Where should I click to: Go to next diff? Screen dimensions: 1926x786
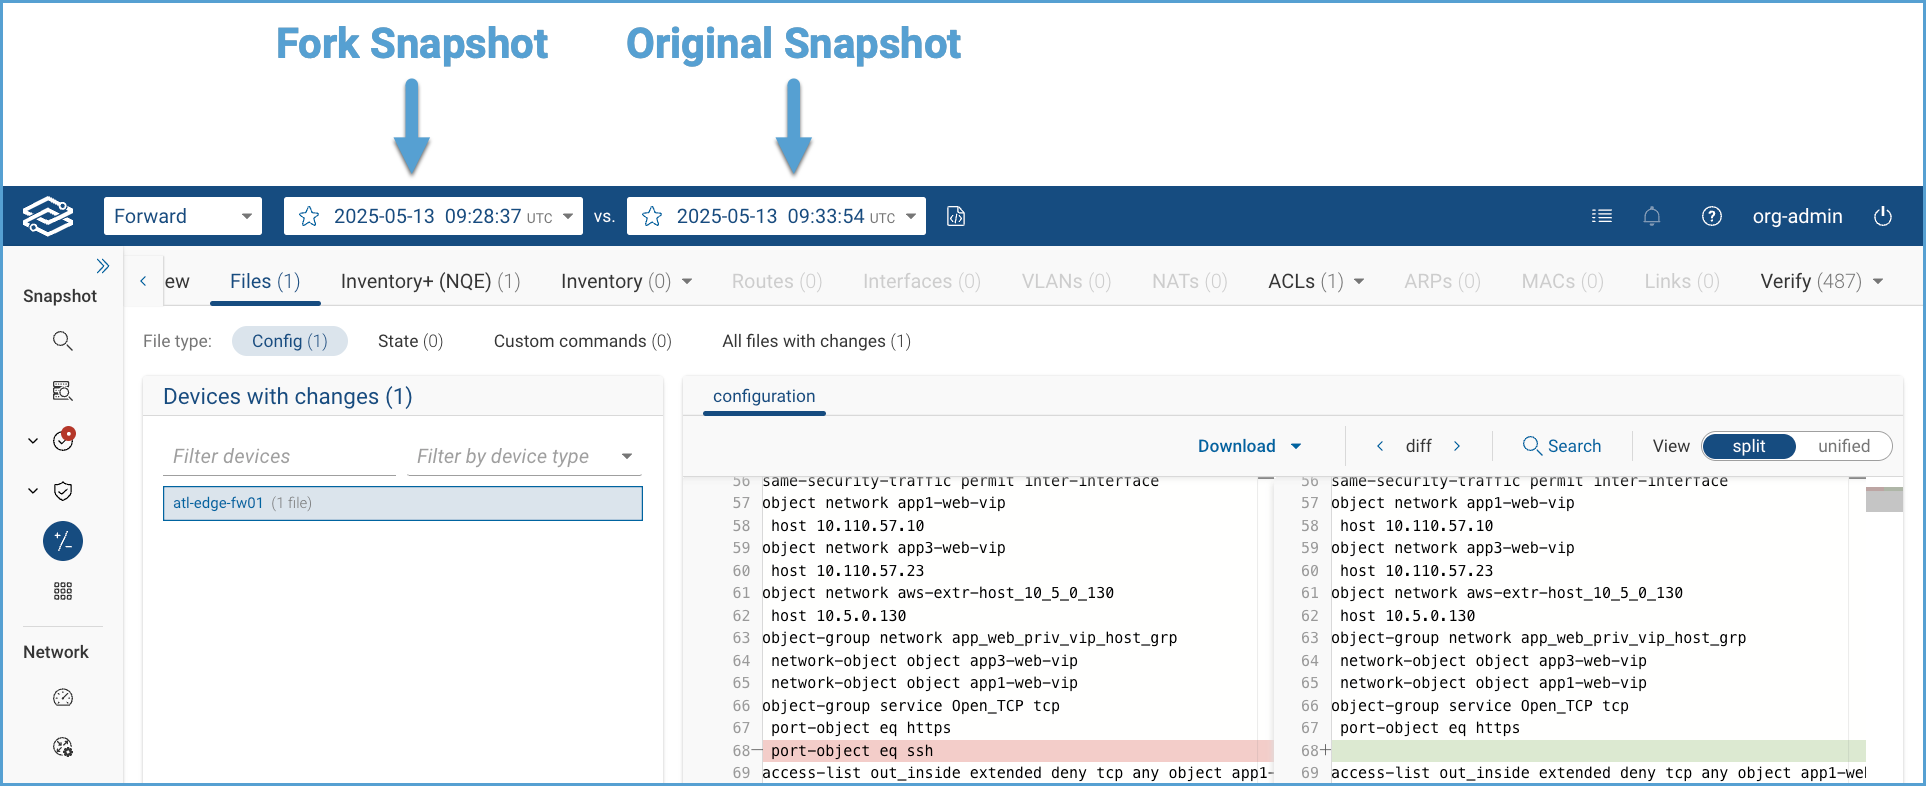(x=1457, y=446)
